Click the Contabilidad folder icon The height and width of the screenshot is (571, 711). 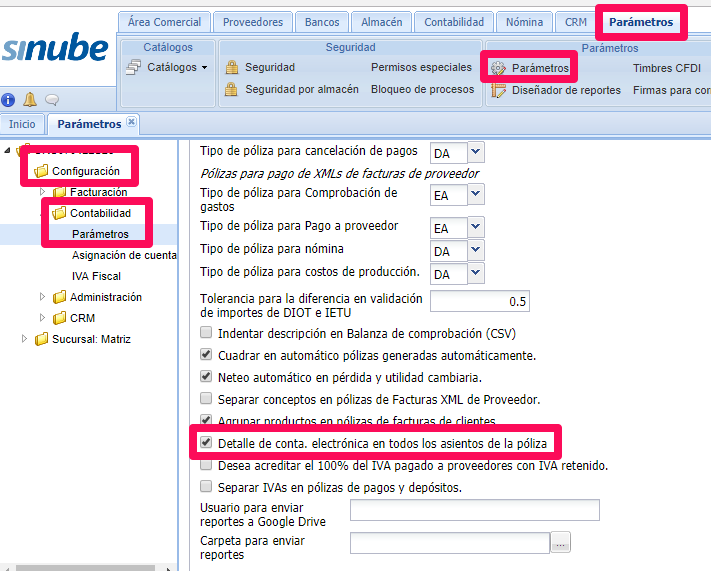59,213
